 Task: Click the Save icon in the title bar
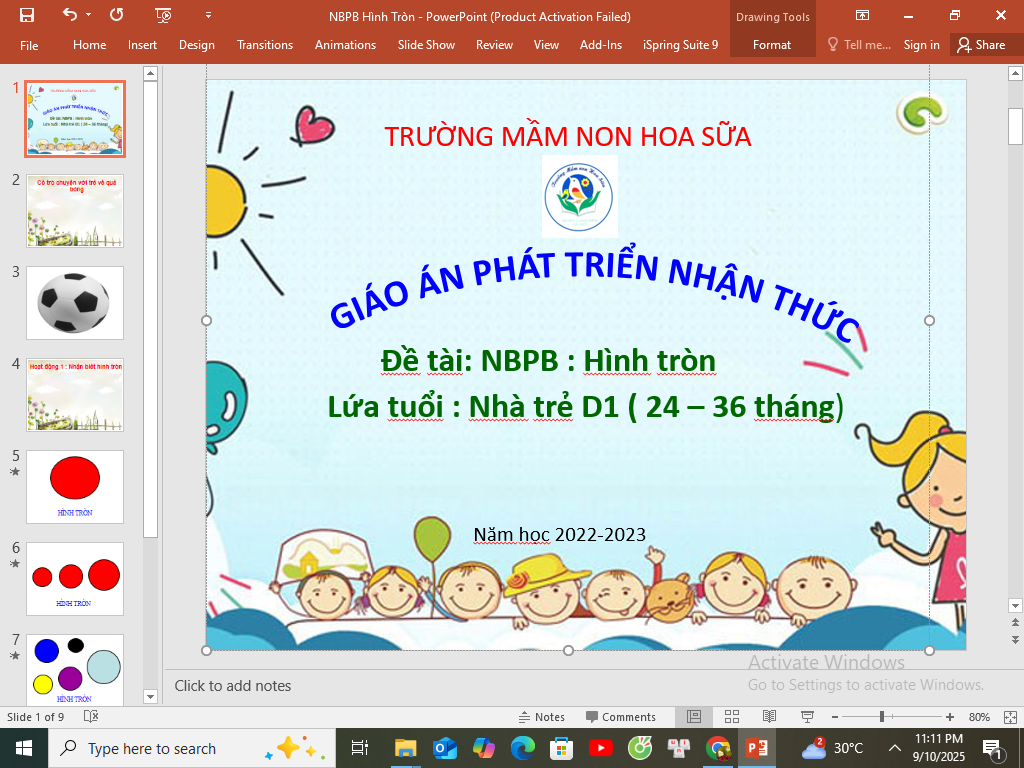tap(27, 15)
